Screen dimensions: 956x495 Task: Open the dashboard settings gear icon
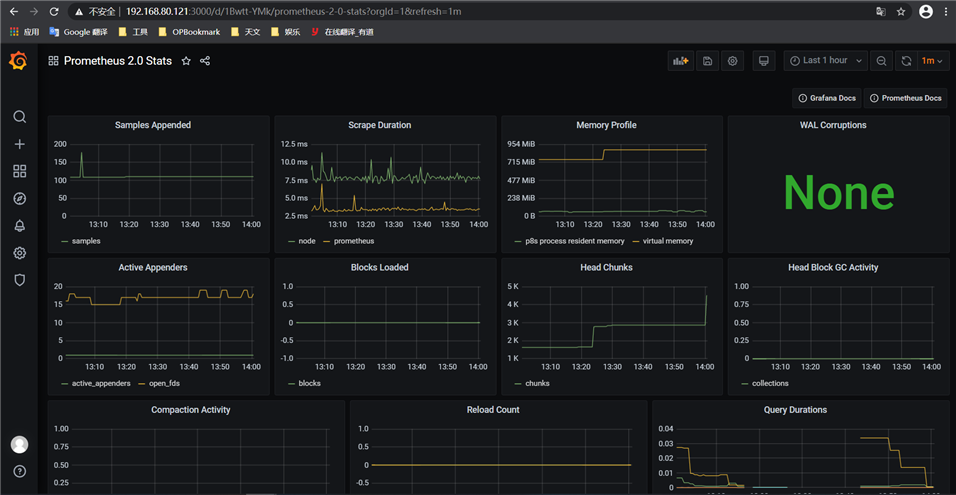pyautogui.click(x=733, y=61)
